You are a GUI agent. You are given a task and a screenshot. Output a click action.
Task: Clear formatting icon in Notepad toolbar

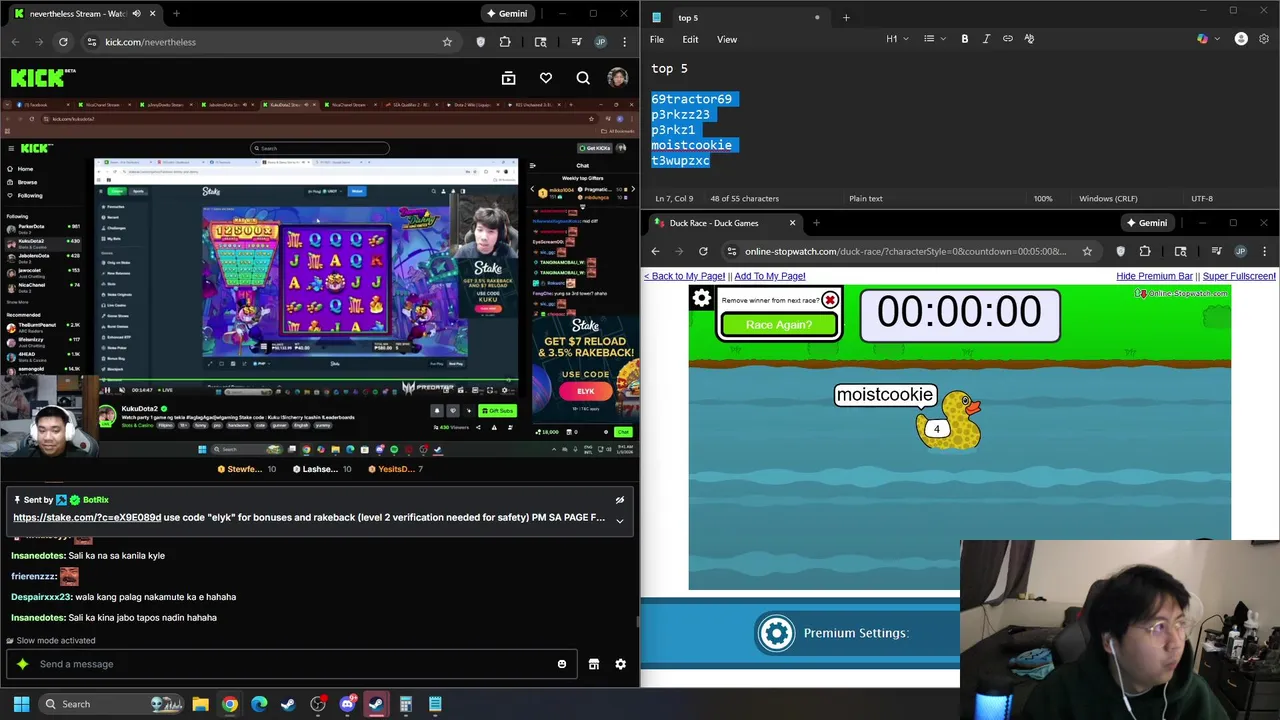(1029, 39)
